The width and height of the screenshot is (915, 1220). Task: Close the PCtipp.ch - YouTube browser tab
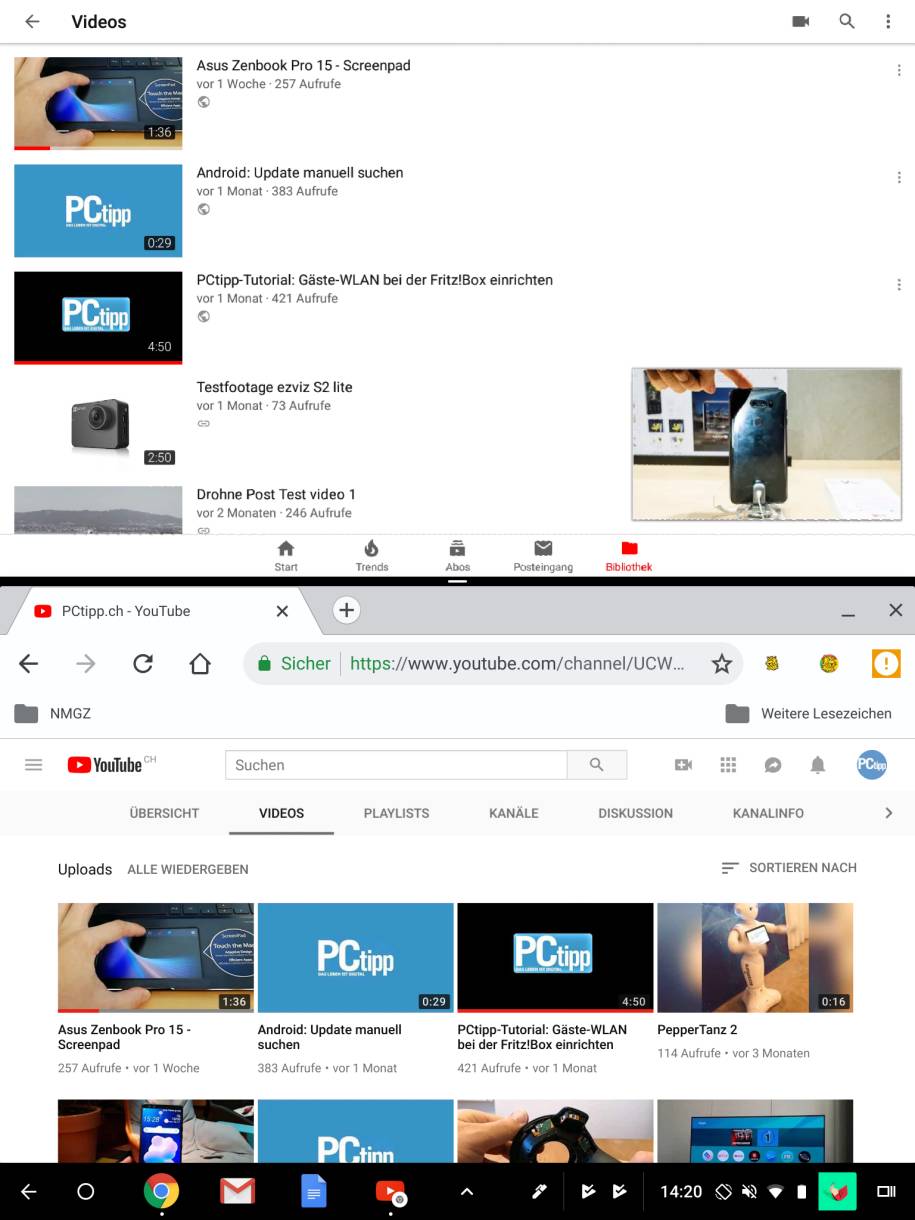(x=282, y=611)
